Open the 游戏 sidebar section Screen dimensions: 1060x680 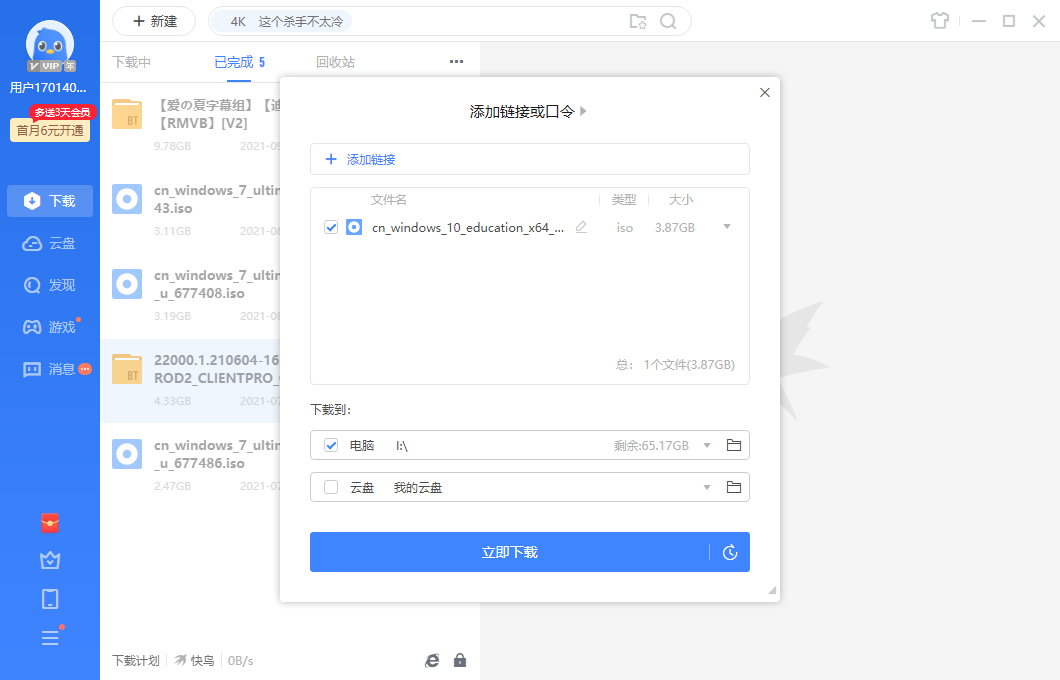[49, 326]
